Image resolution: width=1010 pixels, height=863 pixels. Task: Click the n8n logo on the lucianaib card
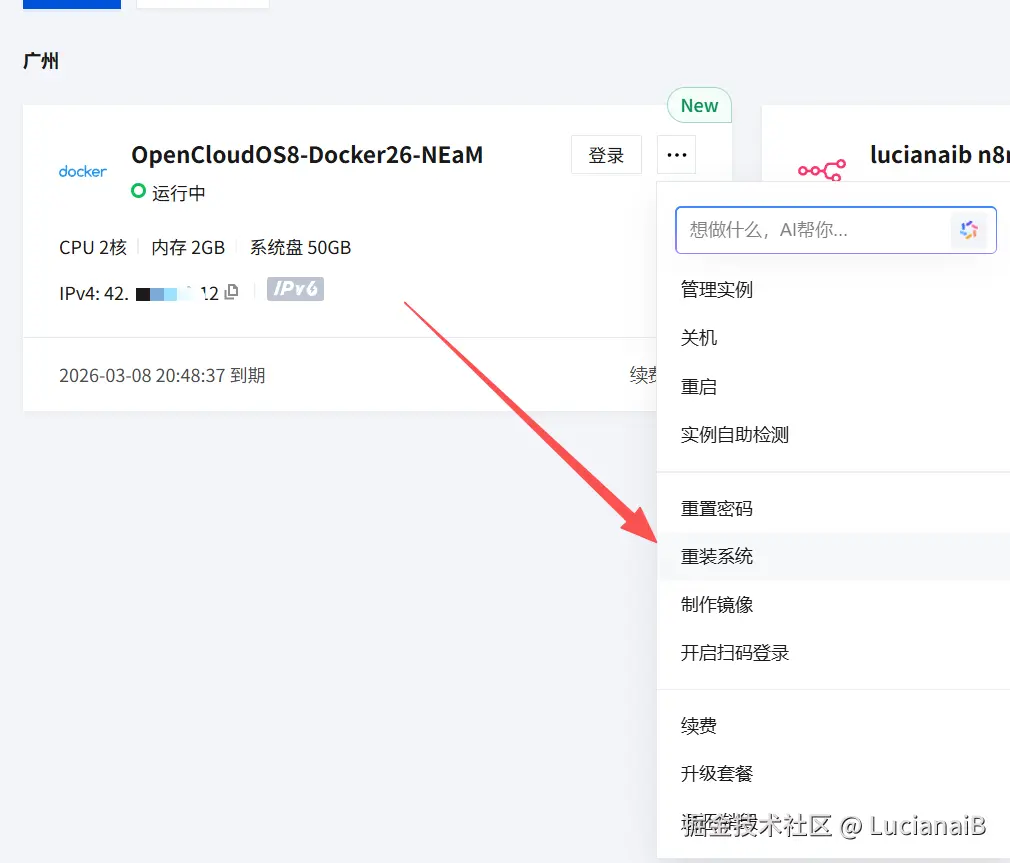pyautogui.click(x=821, y=170)
